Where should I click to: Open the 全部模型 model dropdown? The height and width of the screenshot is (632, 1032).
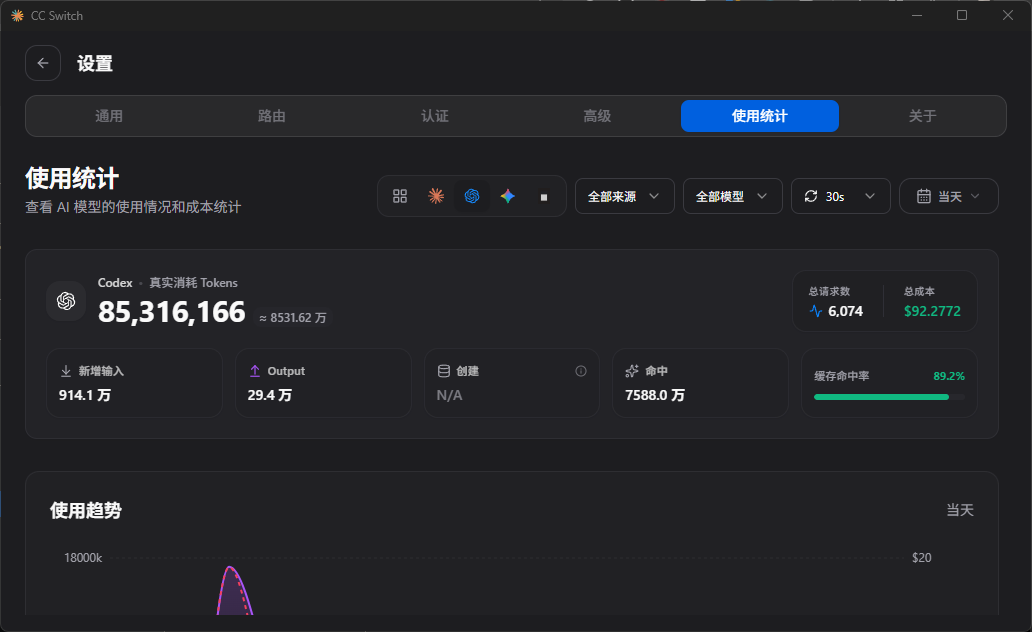tap(733, 196)
